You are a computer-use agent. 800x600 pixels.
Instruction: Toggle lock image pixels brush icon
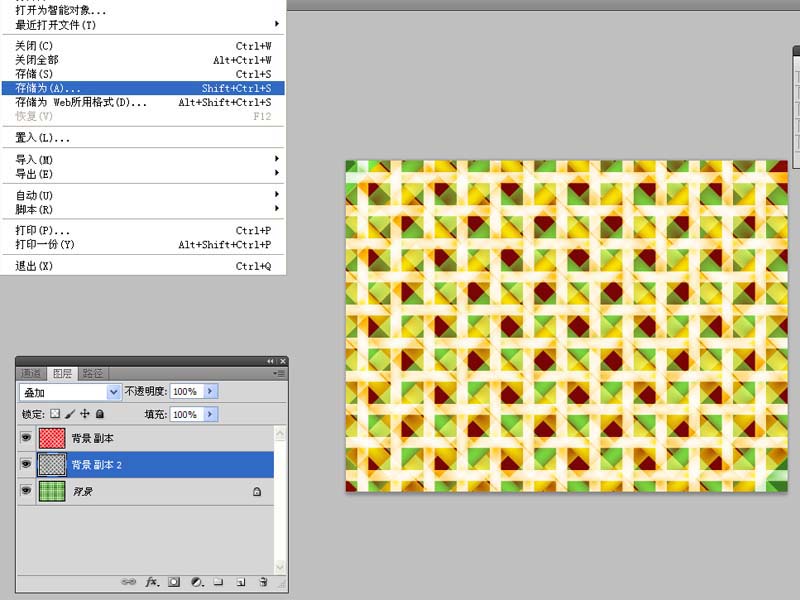(x=70, y=414)
